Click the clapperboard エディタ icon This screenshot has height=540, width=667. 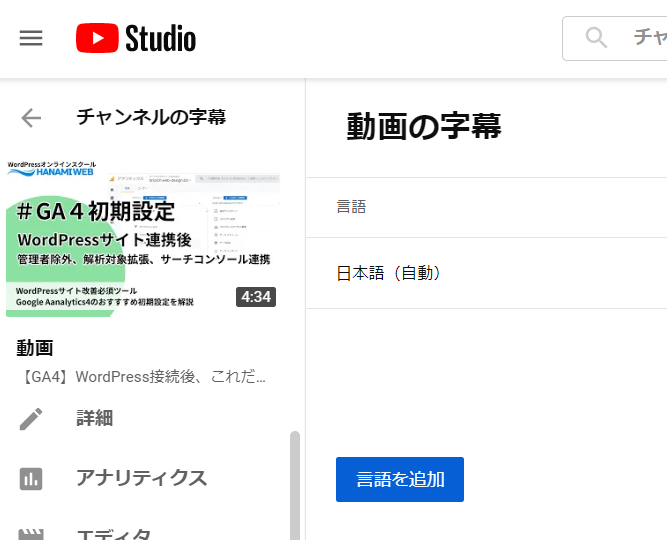pos(31,533)
